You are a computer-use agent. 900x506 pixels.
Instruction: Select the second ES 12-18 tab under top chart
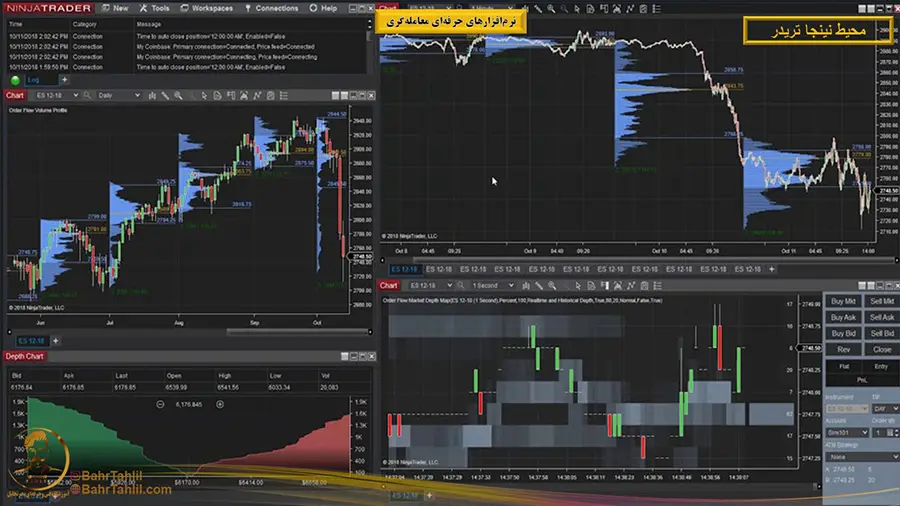(x=439, y=269)
